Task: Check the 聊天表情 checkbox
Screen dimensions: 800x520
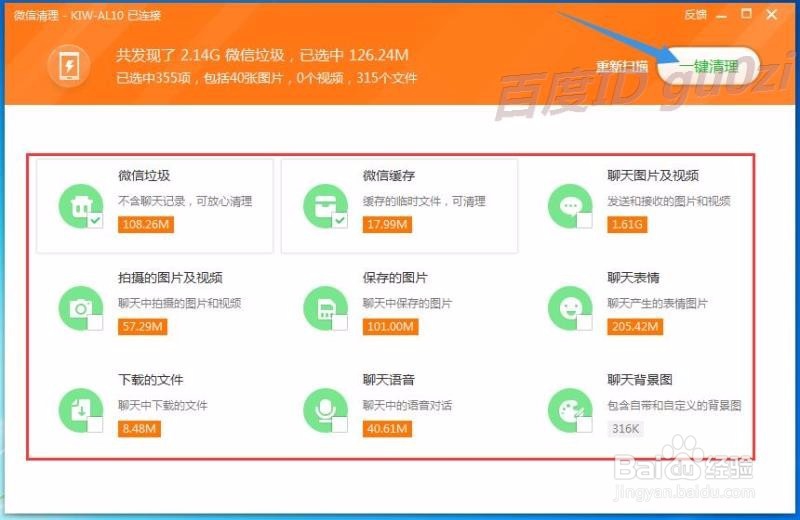Action: 584,323
